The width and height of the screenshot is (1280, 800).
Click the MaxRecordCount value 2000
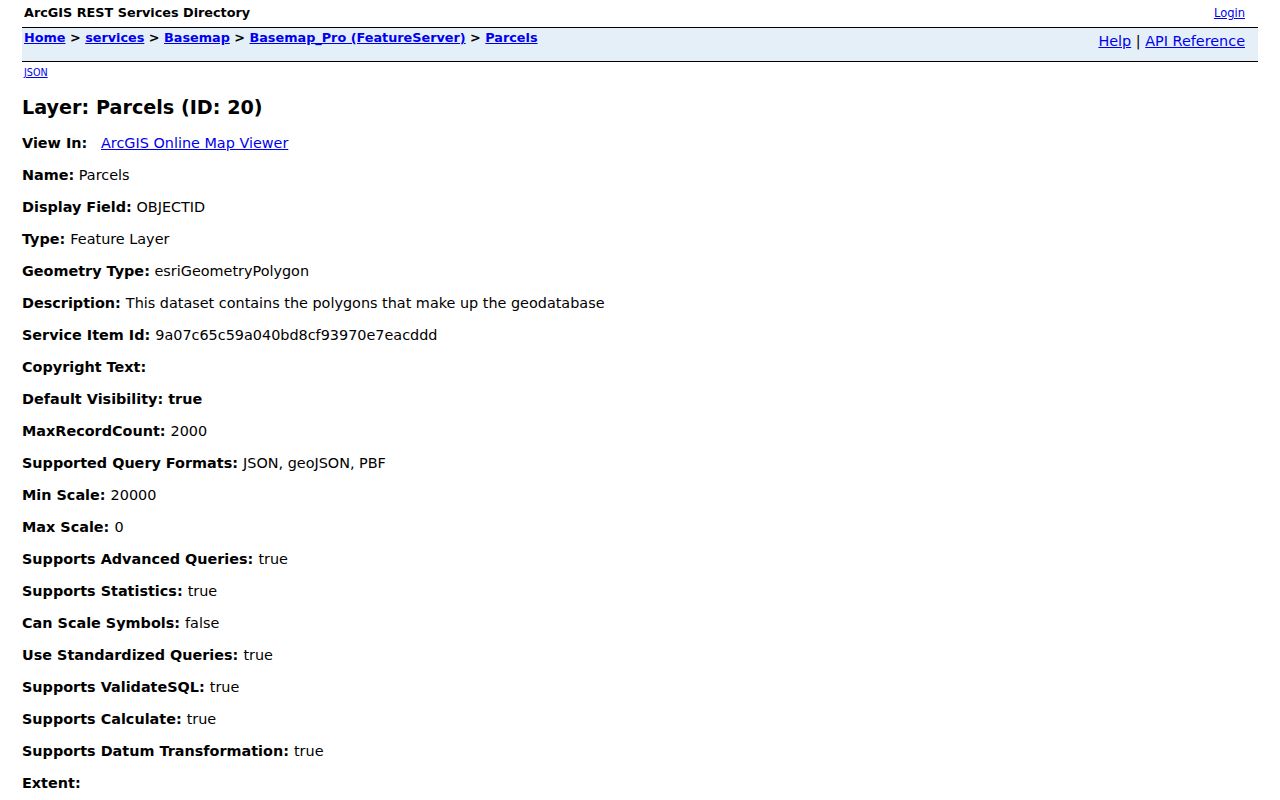[x=189, y=431]
